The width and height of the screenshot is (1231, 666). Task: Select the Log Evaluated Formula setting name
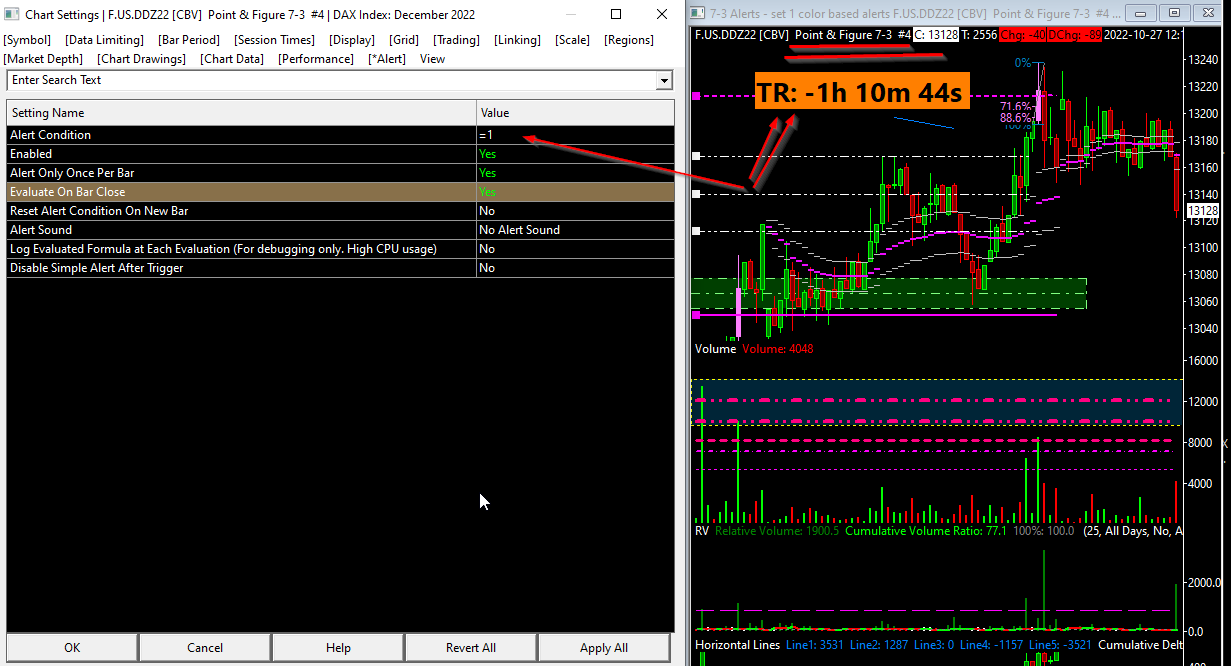click(241, 249)
